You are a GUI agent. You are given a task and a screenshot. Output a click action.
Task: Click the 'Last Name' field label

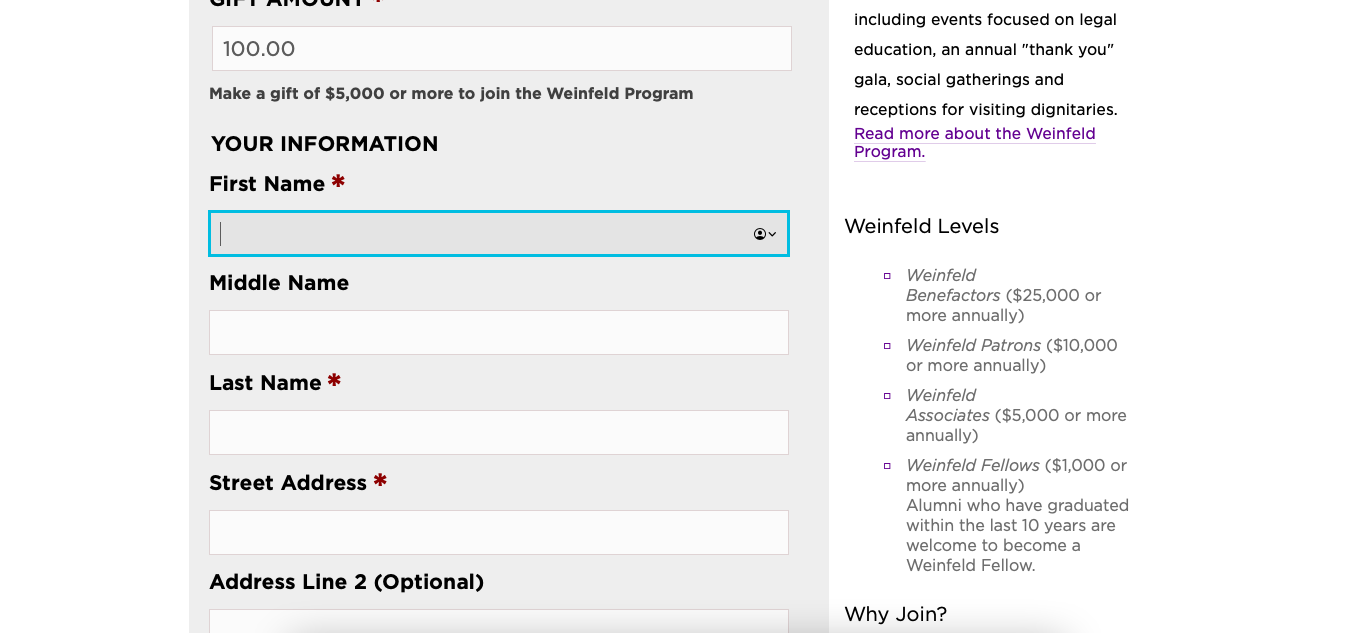[265, 383]
